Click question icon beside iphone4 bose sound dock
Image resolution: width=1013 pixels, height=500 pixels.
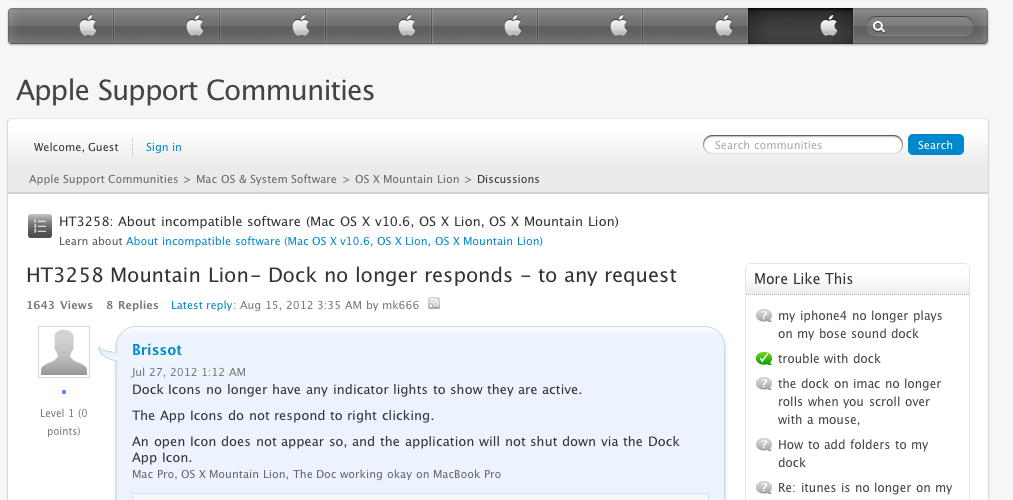(764, 317)
